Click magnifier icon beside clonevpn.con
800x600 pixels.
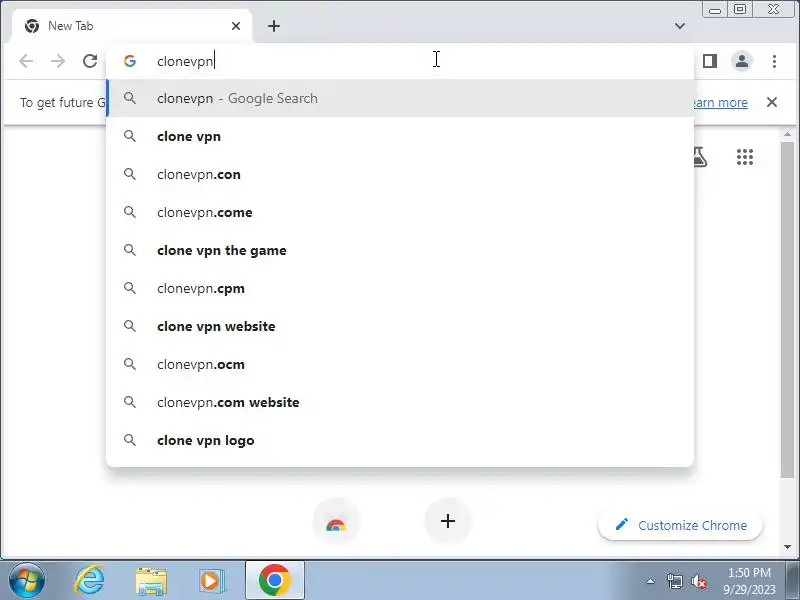click(130, 174)
